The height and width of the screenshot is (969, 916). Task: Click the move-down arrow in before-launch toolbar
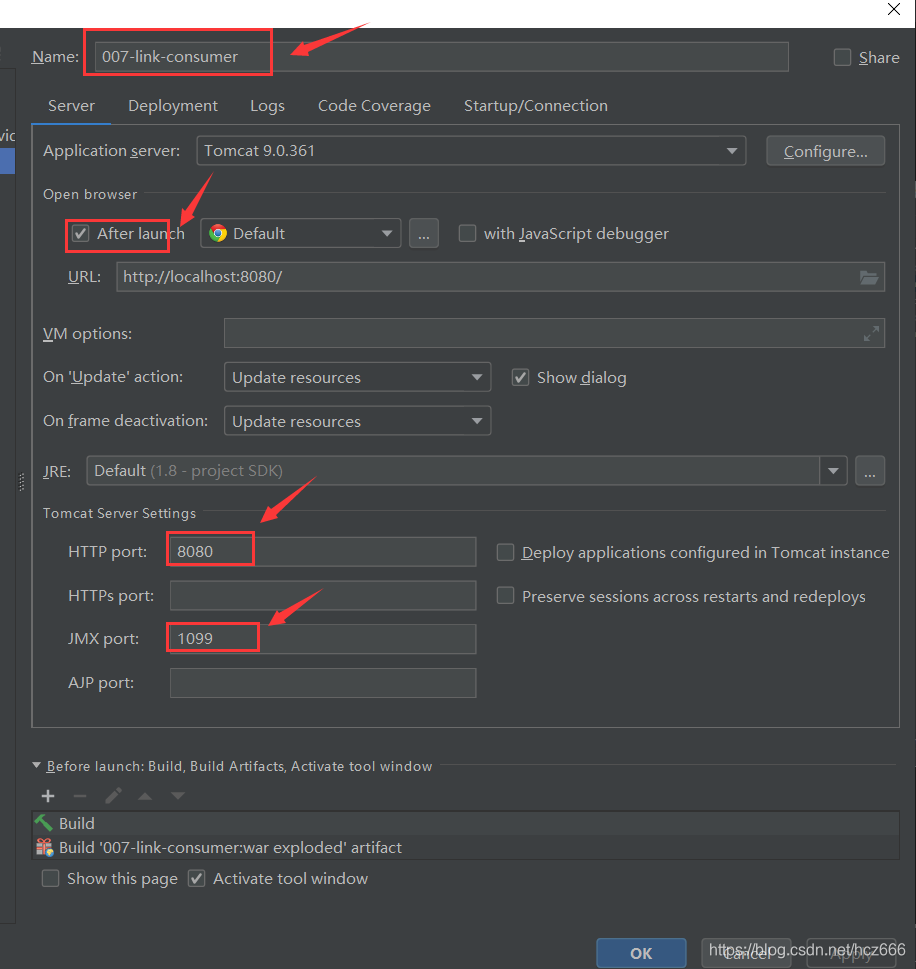(178, 796)
